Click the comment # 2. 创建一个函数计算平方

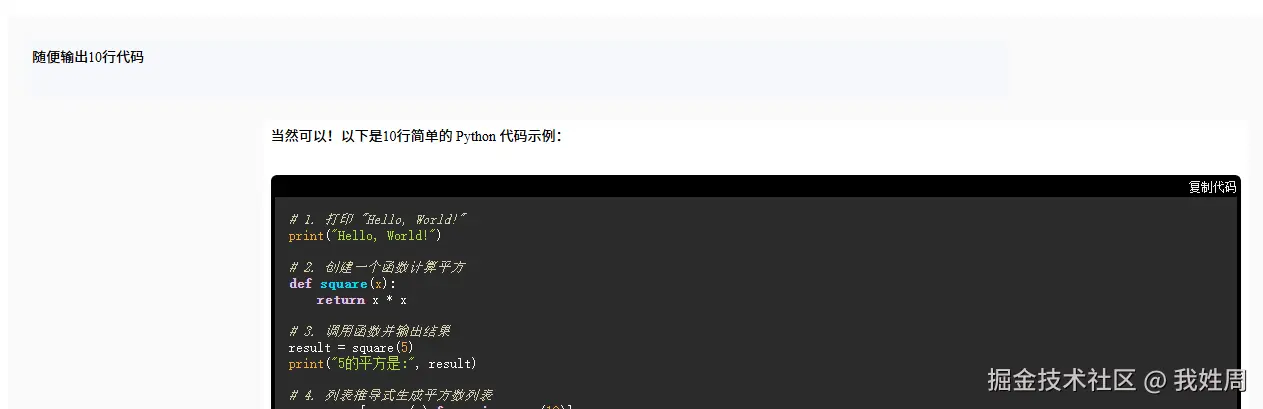coord(377,267)
